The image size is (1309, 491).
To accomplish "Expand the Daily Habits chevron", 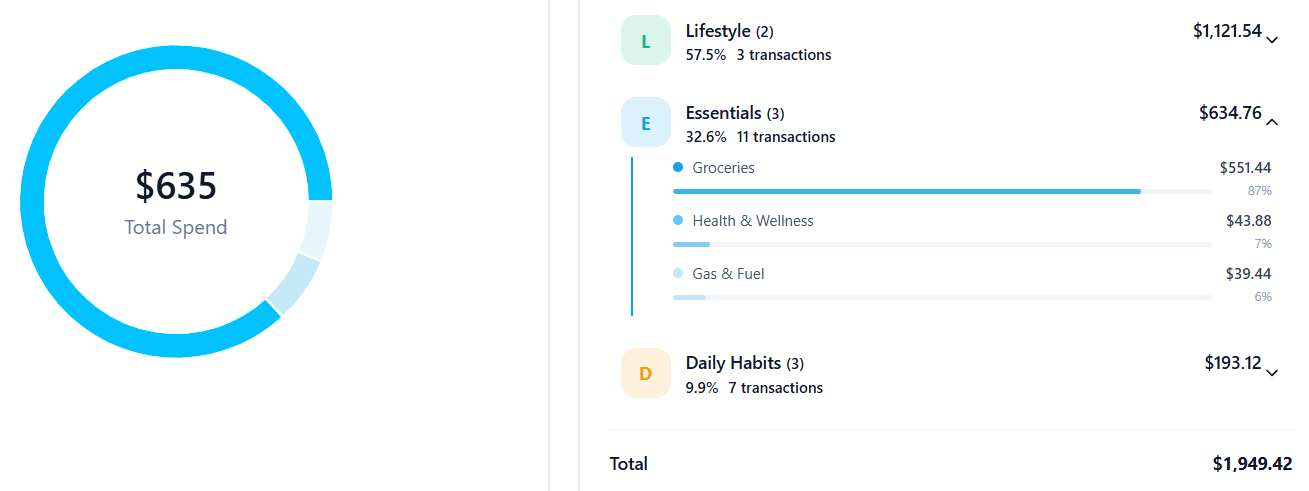I will [x=1272, y=373].
